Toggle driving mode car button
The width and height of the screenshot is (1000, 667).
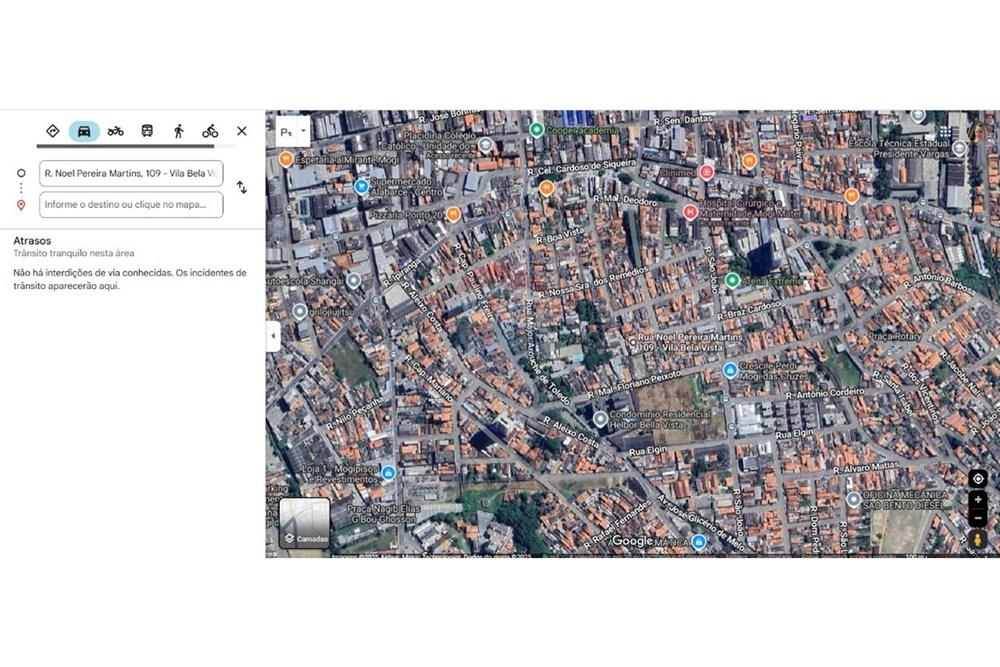coord(84,131)
